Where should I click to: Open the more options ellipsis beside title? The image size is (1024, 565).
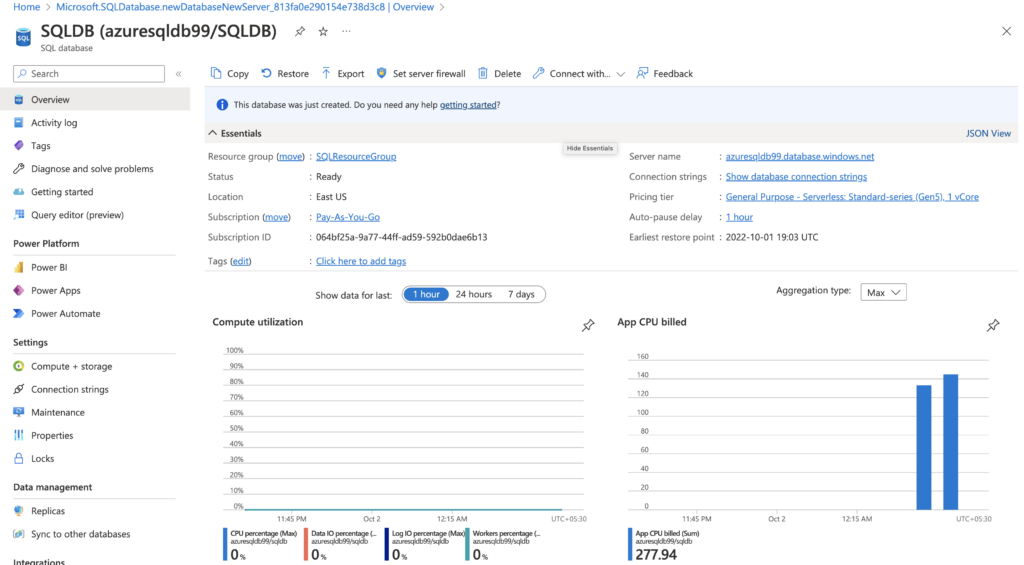tap(346, 31)
